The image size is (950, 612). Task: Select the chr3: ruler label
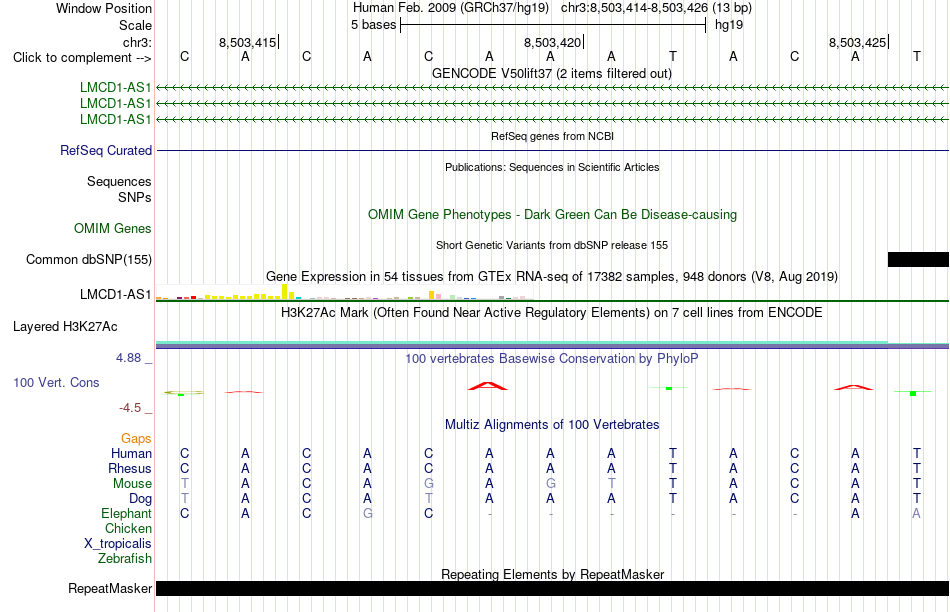137,42
